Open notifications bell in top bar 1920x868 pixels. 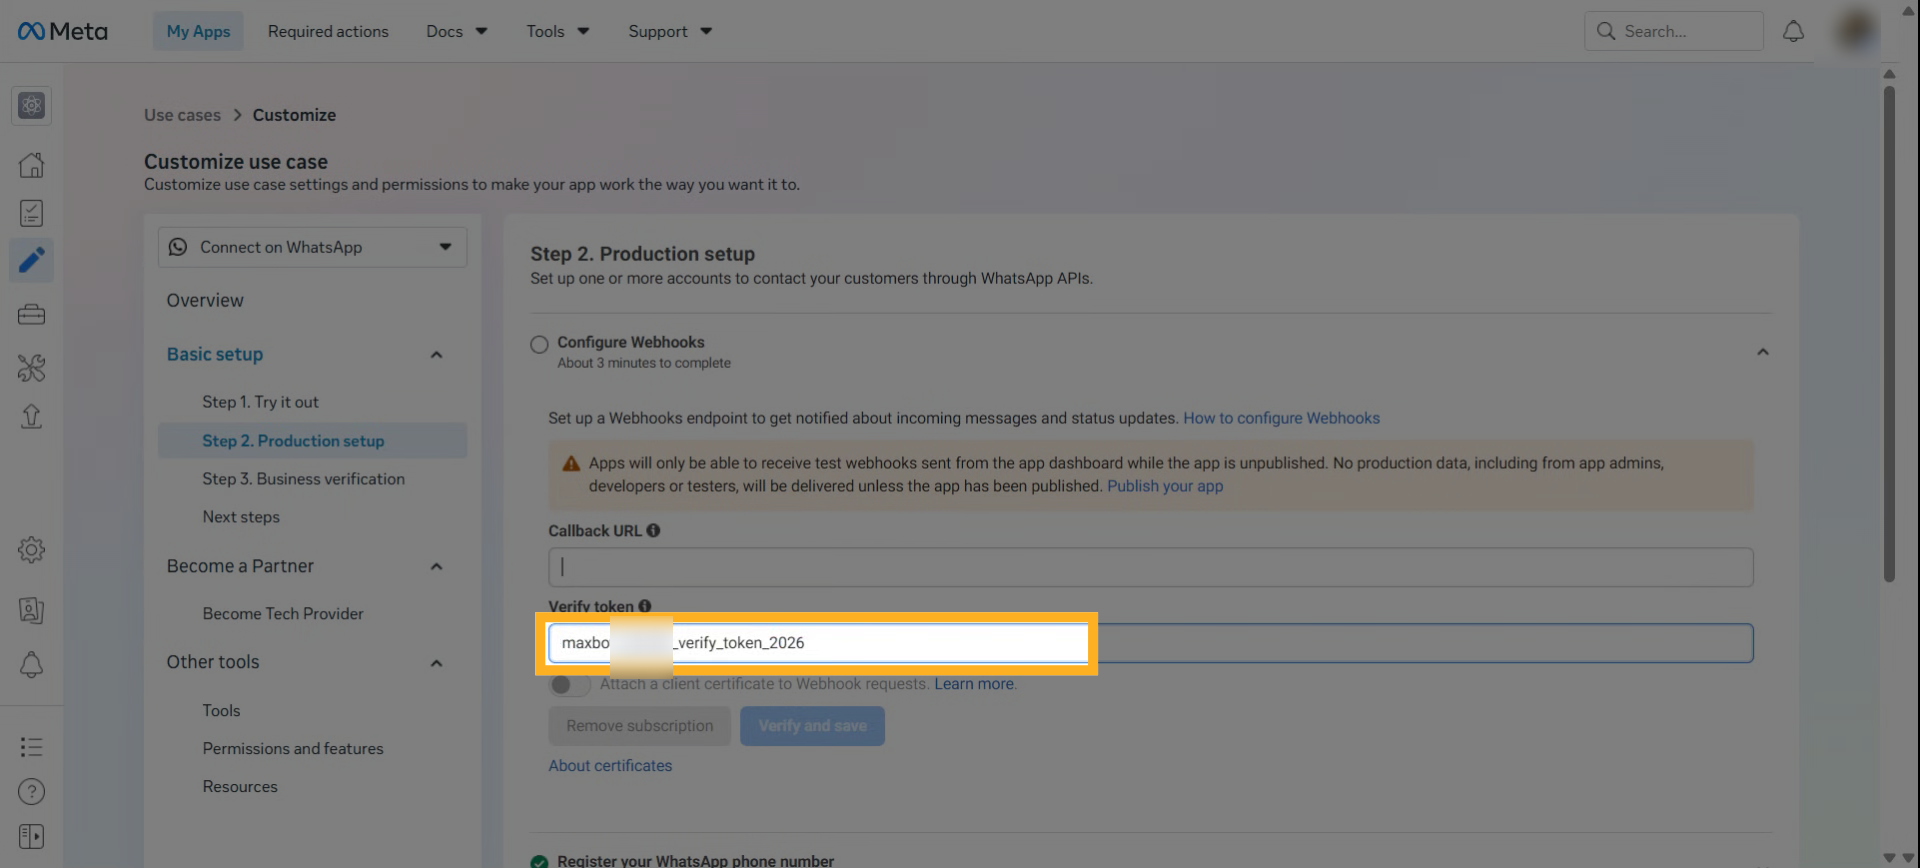tap(1793, 31)
